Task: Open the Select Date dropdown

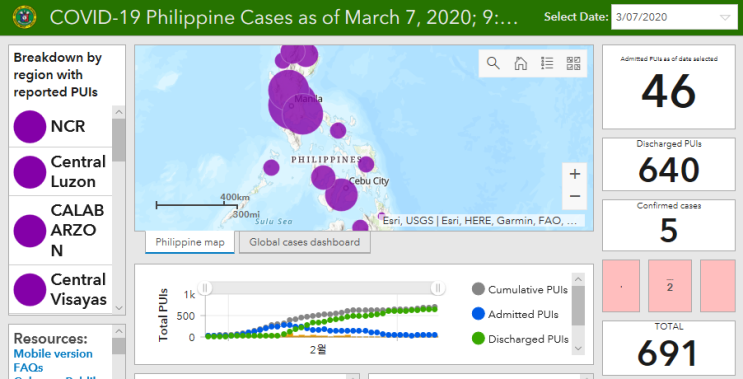Action: [x=674, y=18]
